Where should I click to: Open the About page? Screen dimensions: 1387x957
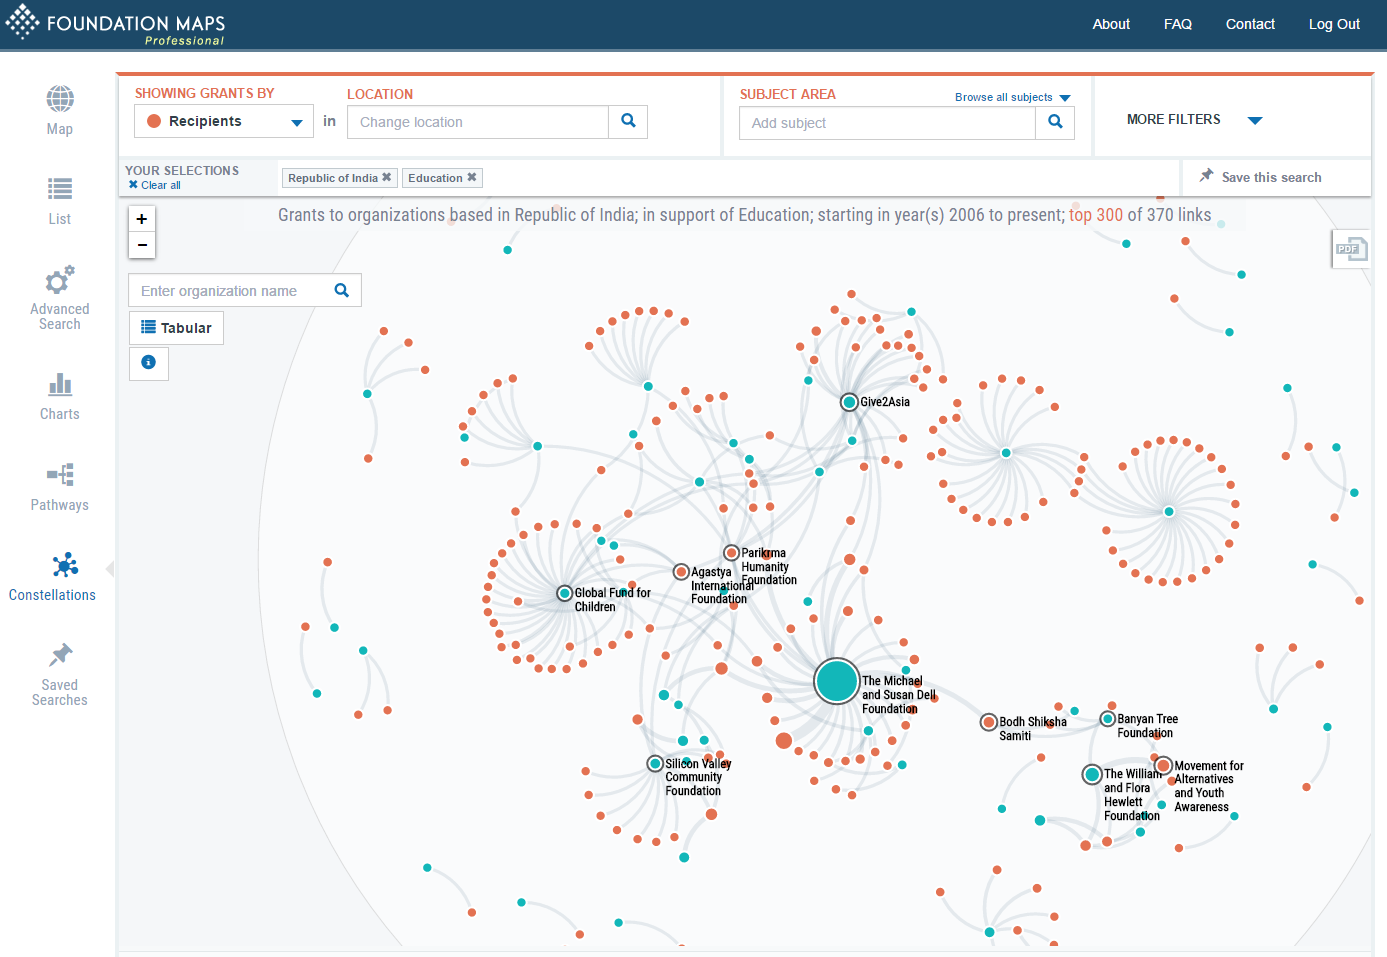(x=1111, y=24)
